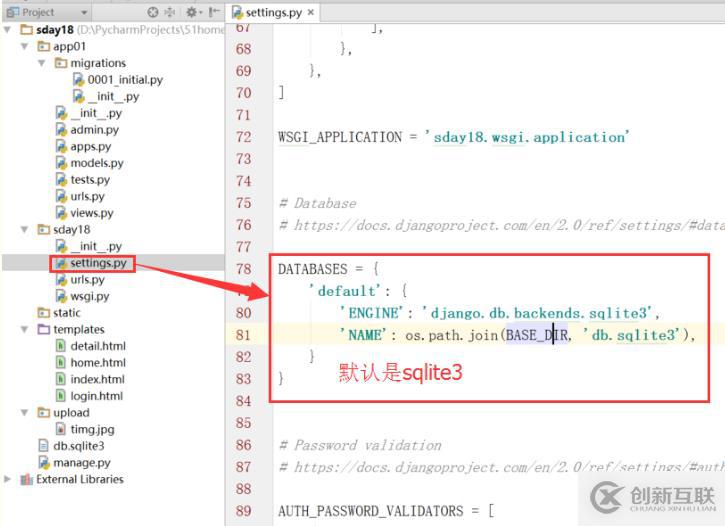The height and width of the screenshot is (526, 725).
Task: Place cursor on WSGI_APPLICATION line
Action: [453, 137]
